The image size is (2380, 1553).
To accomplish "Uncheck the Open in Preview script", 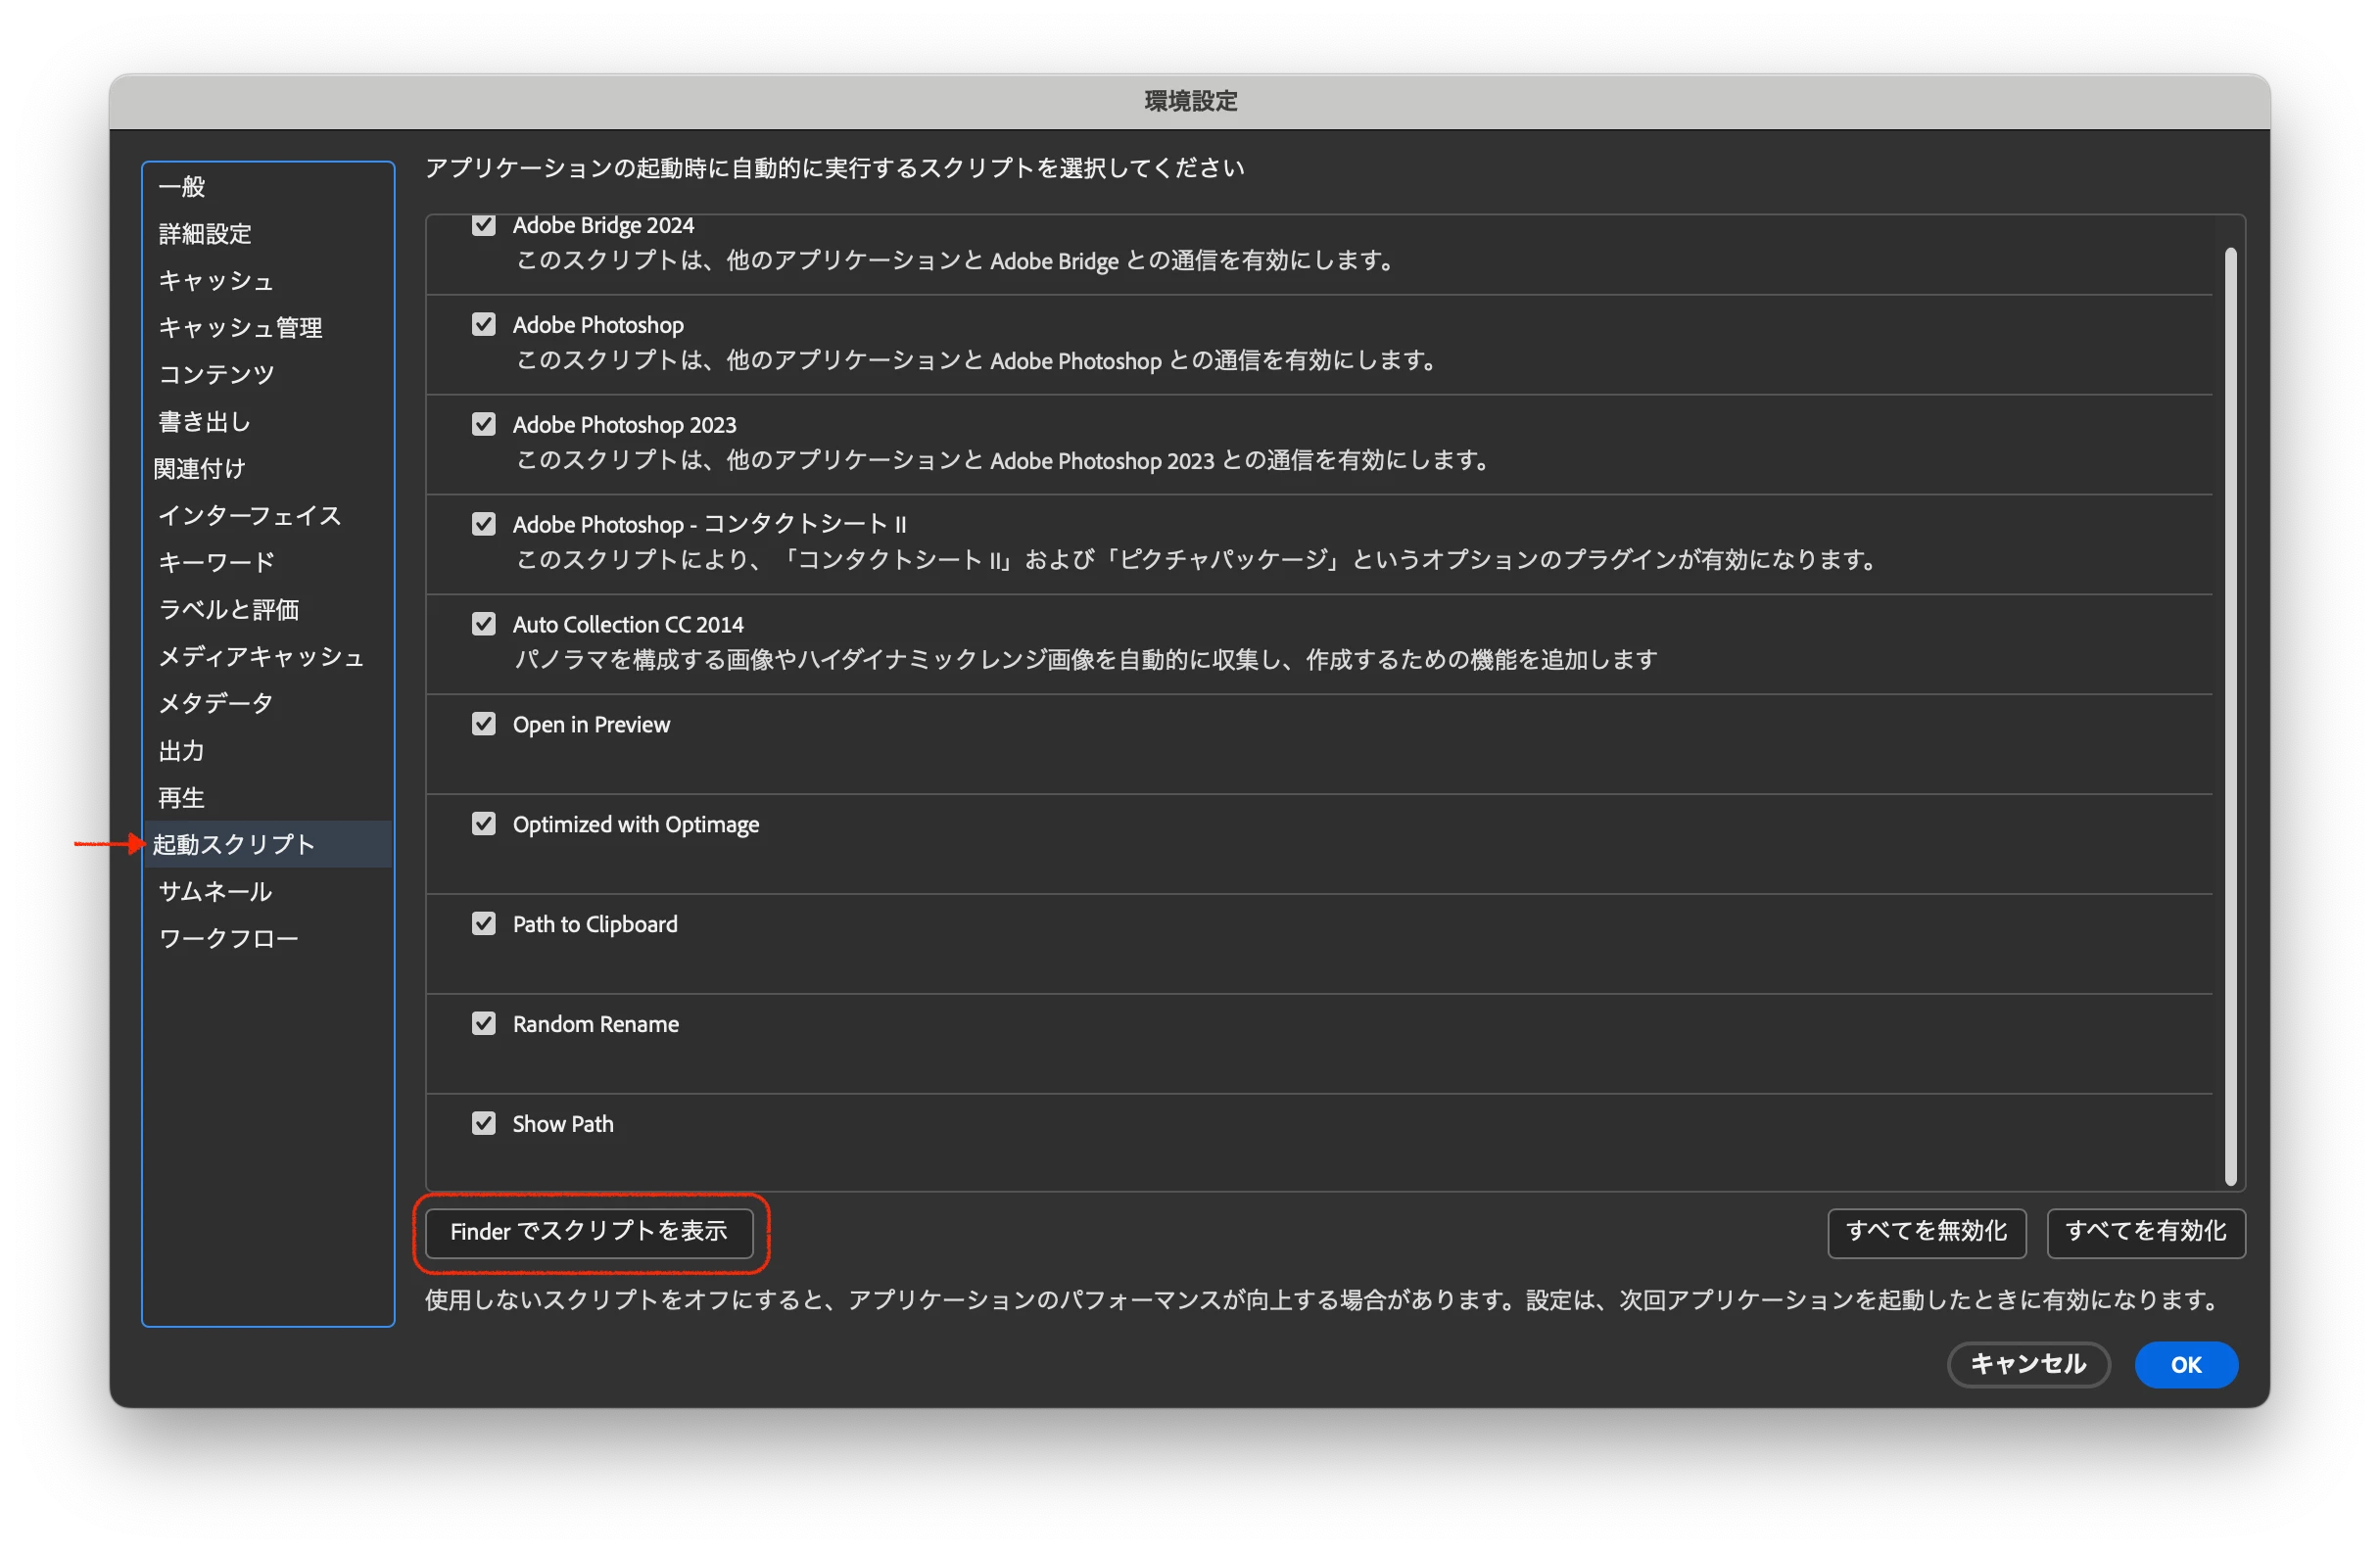I will click(x=484, y=724).
